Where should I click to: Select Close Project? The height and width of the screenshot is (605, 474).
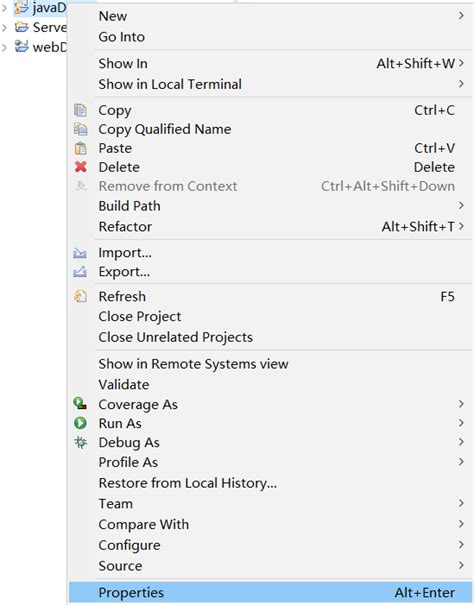270,317
